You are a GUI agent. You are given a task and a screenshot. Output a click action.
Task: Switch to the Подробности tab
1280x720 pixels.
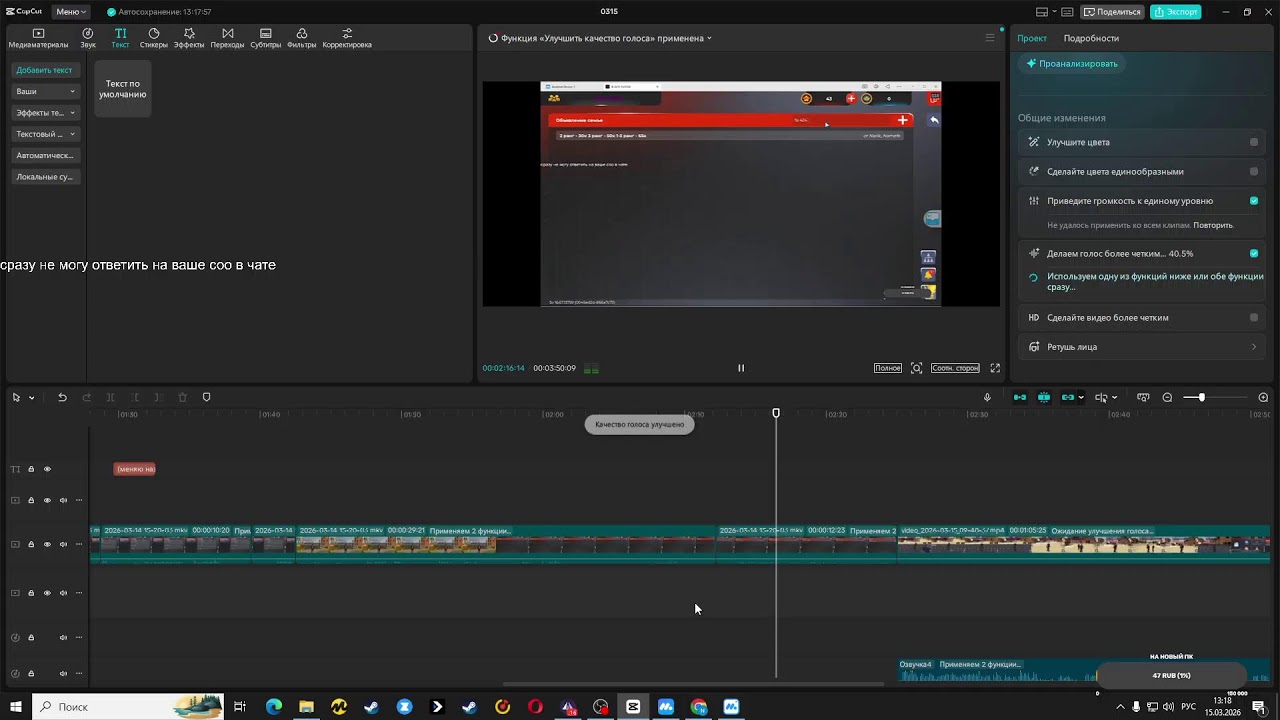pyautogui.click(x=1091, y=38)
